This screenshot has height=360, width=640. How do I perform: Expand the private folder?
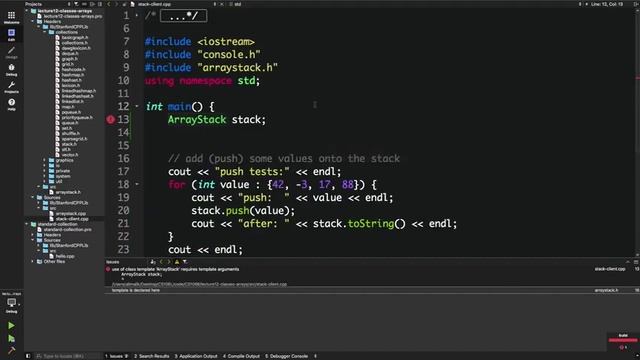pyautogui.click(x=44, y=171)
